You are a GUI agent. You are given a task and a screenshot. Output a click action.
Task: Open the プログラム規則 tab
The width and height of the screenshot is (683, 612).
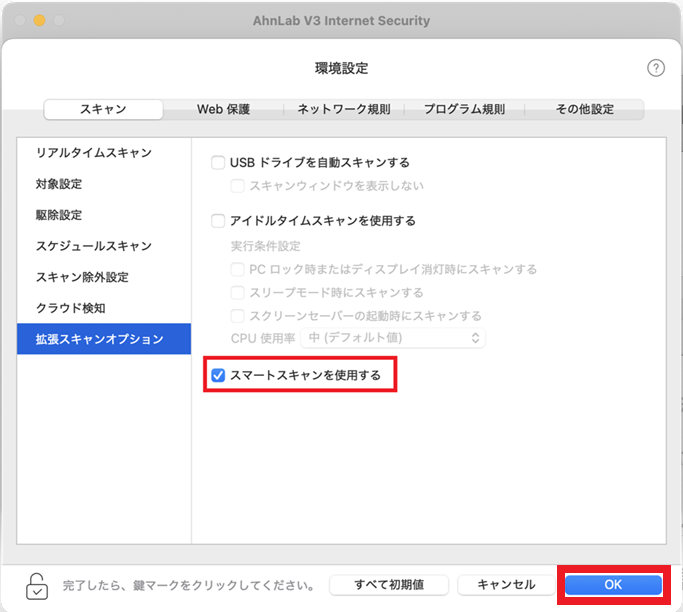click(x=464, y=109)
